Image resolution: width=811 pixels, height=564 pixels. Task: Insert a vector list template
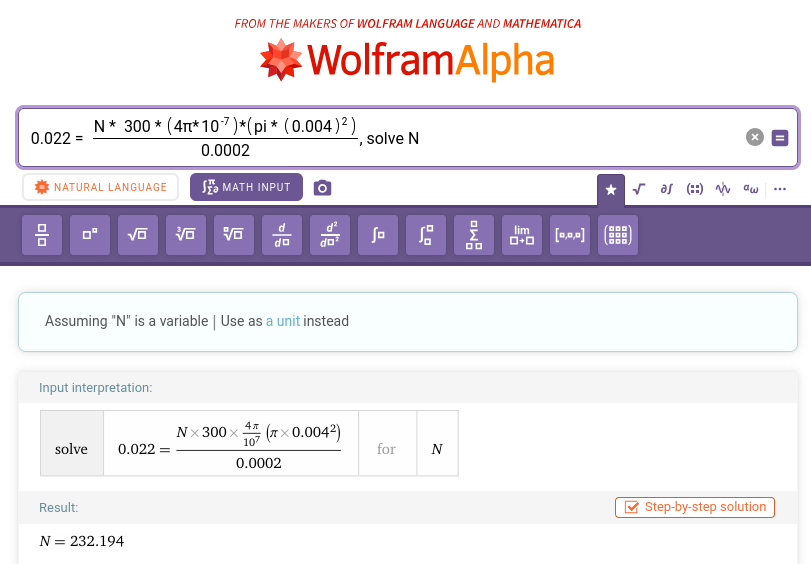570,235
